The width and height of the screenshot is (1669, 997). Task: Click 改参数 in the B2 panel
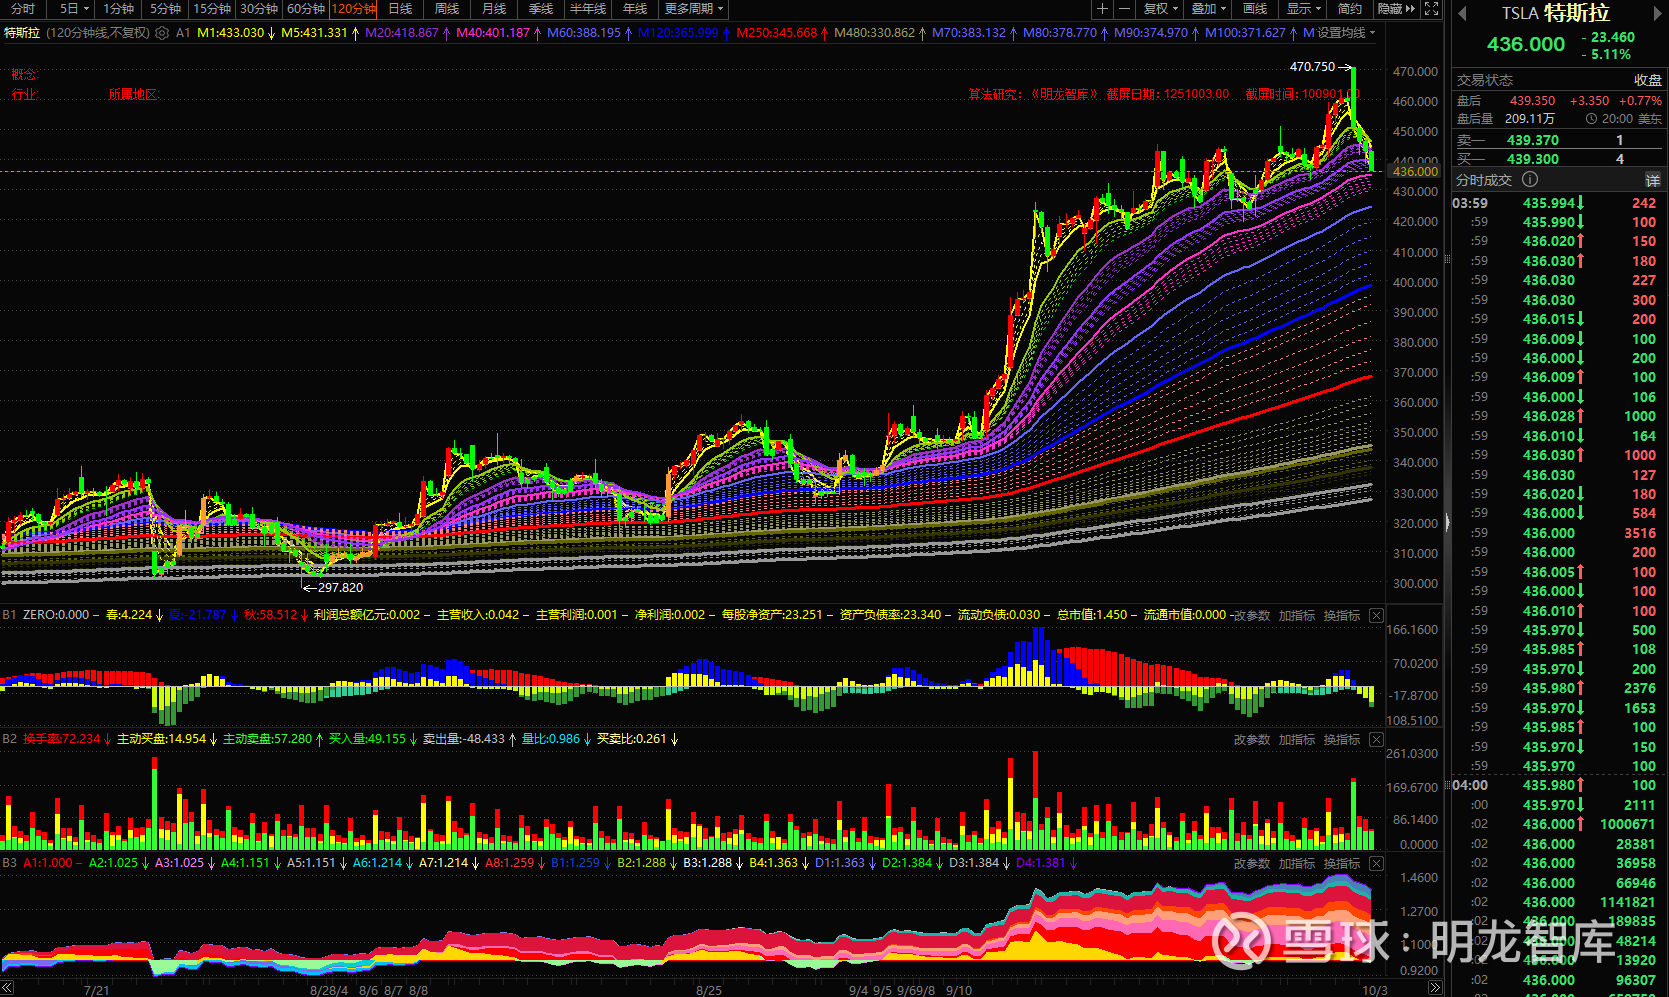1251,740
